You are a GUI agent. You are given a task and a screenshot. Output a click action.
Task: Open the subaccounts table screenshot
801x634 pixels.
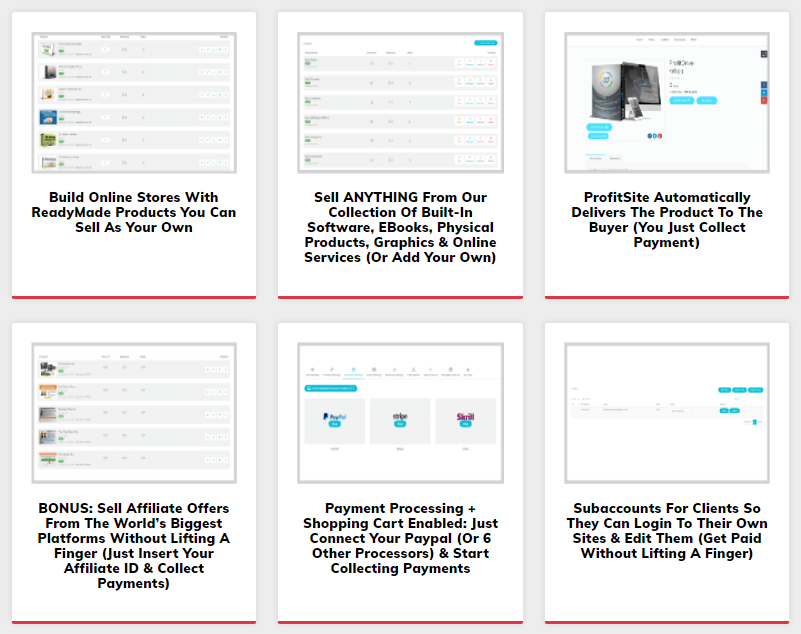666,414
